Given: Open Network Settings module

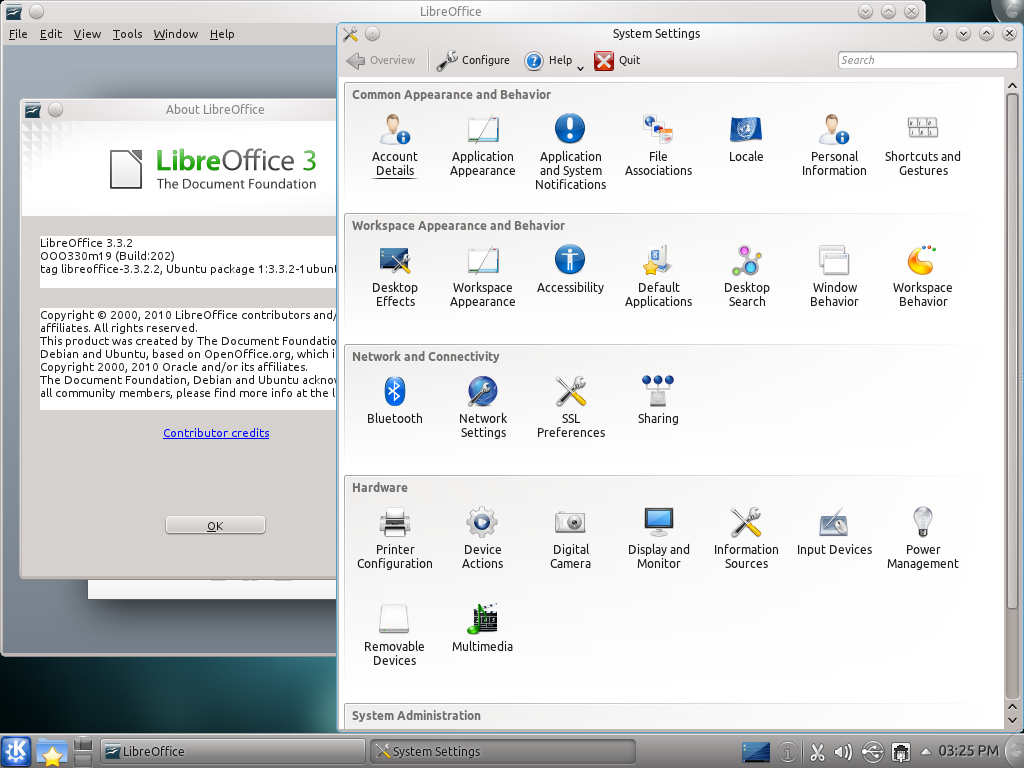Looking at the screenshot, I should pos(483,408).
